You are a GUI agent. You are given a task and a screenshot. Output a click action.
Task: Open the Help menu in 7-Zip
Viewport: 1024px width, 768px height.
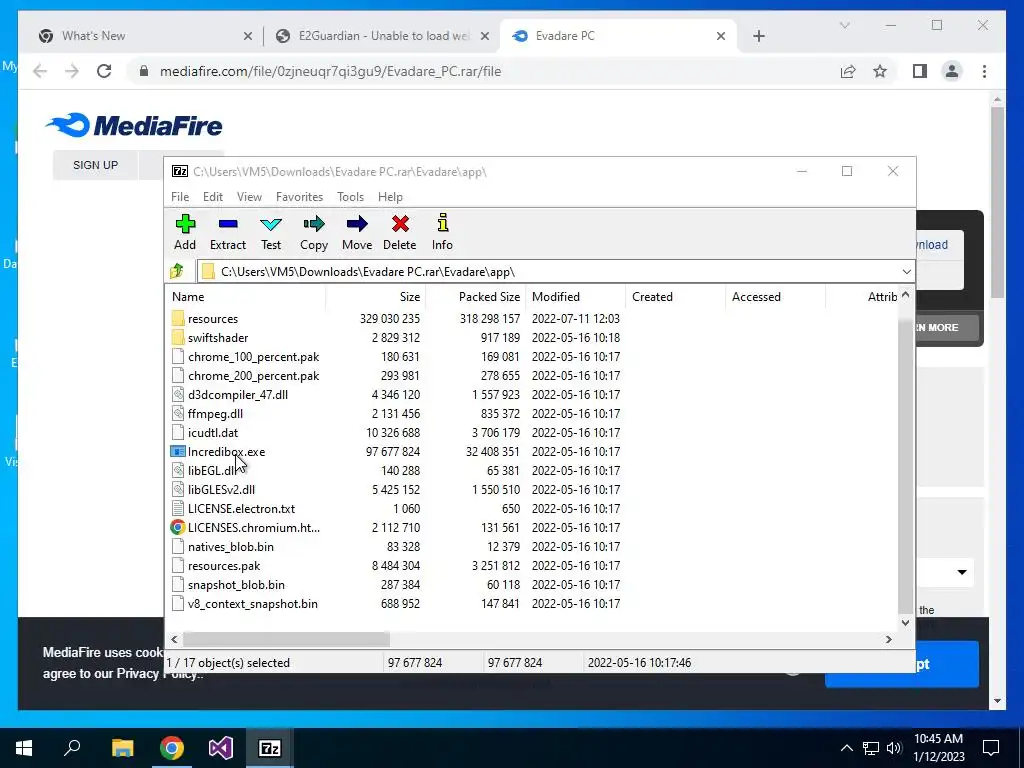(x=391, y=197)
